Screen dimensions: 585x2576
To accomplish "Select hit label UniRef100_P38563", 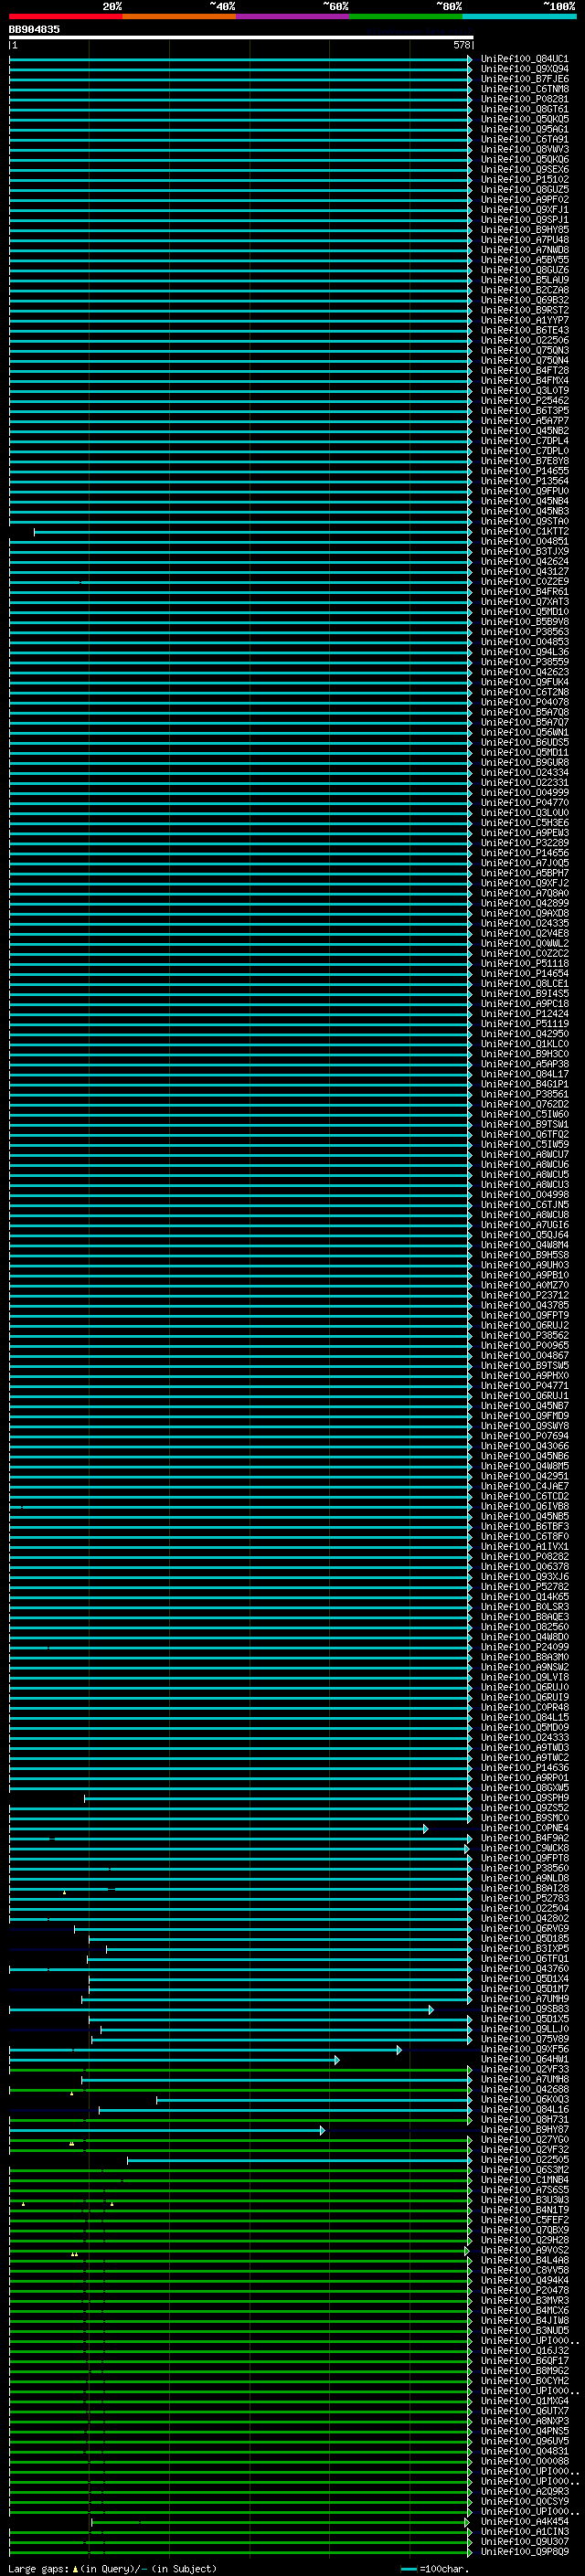I will pos(524,632).
